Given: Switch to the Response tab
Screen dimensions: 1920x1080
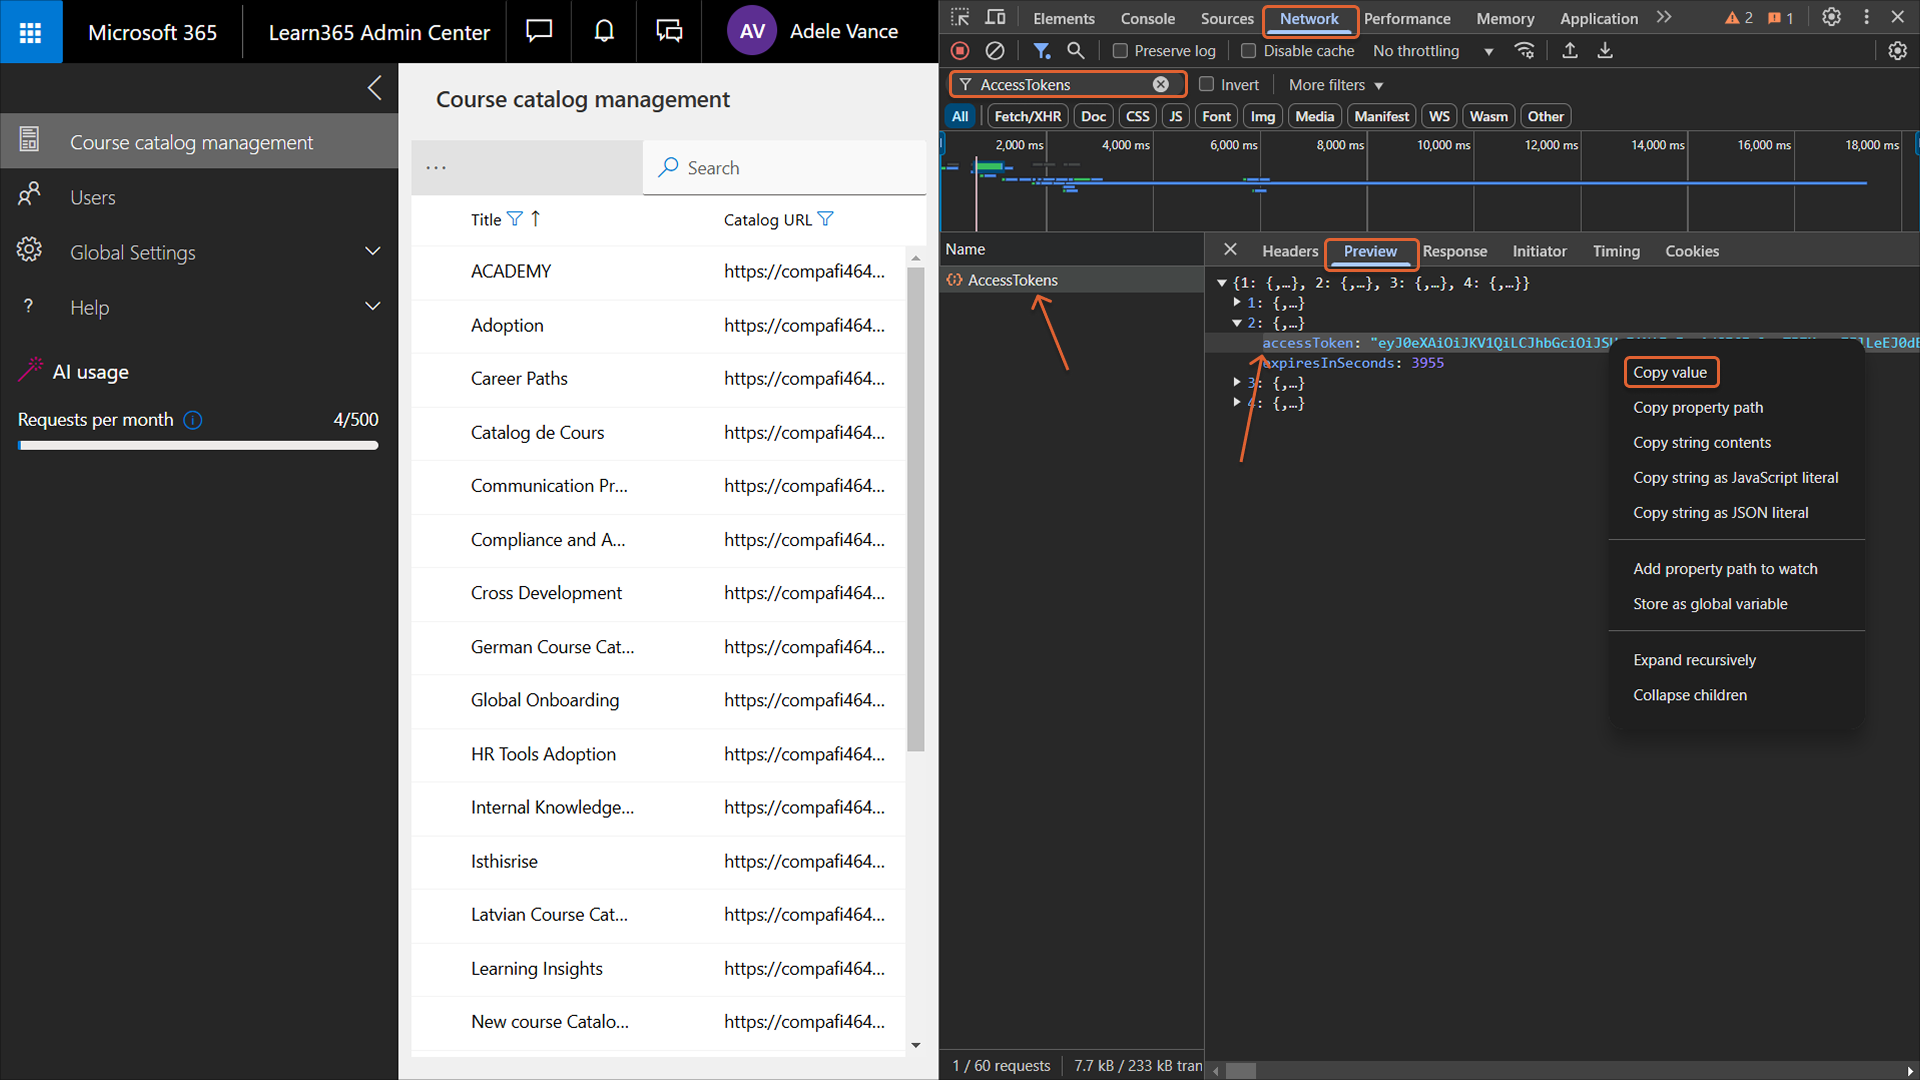Looking at the screenshot, I should coord(1454,251).
